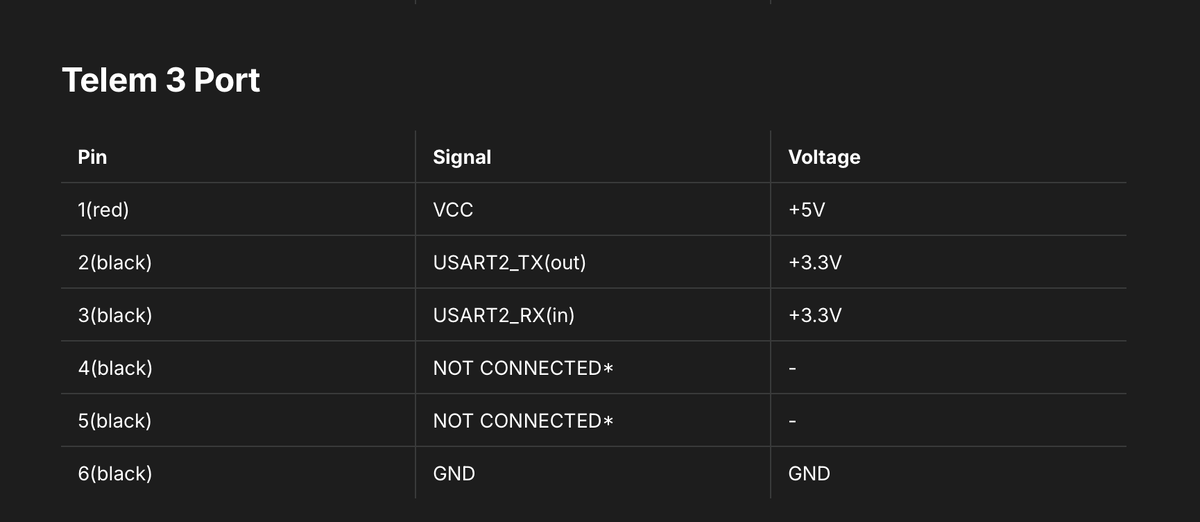
Task: Click the Telem 3 Port heading
Action: point(161,80)
